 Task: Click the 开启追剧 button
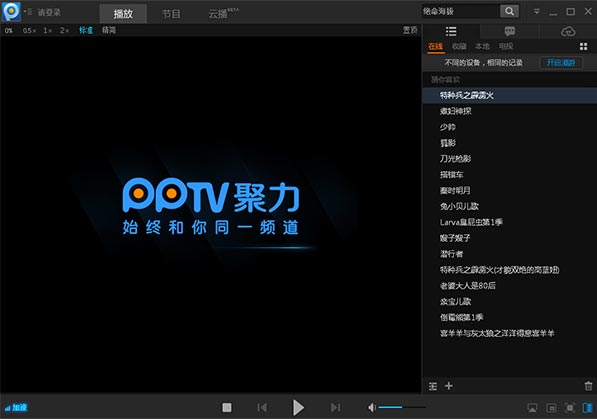pos(561,63)
